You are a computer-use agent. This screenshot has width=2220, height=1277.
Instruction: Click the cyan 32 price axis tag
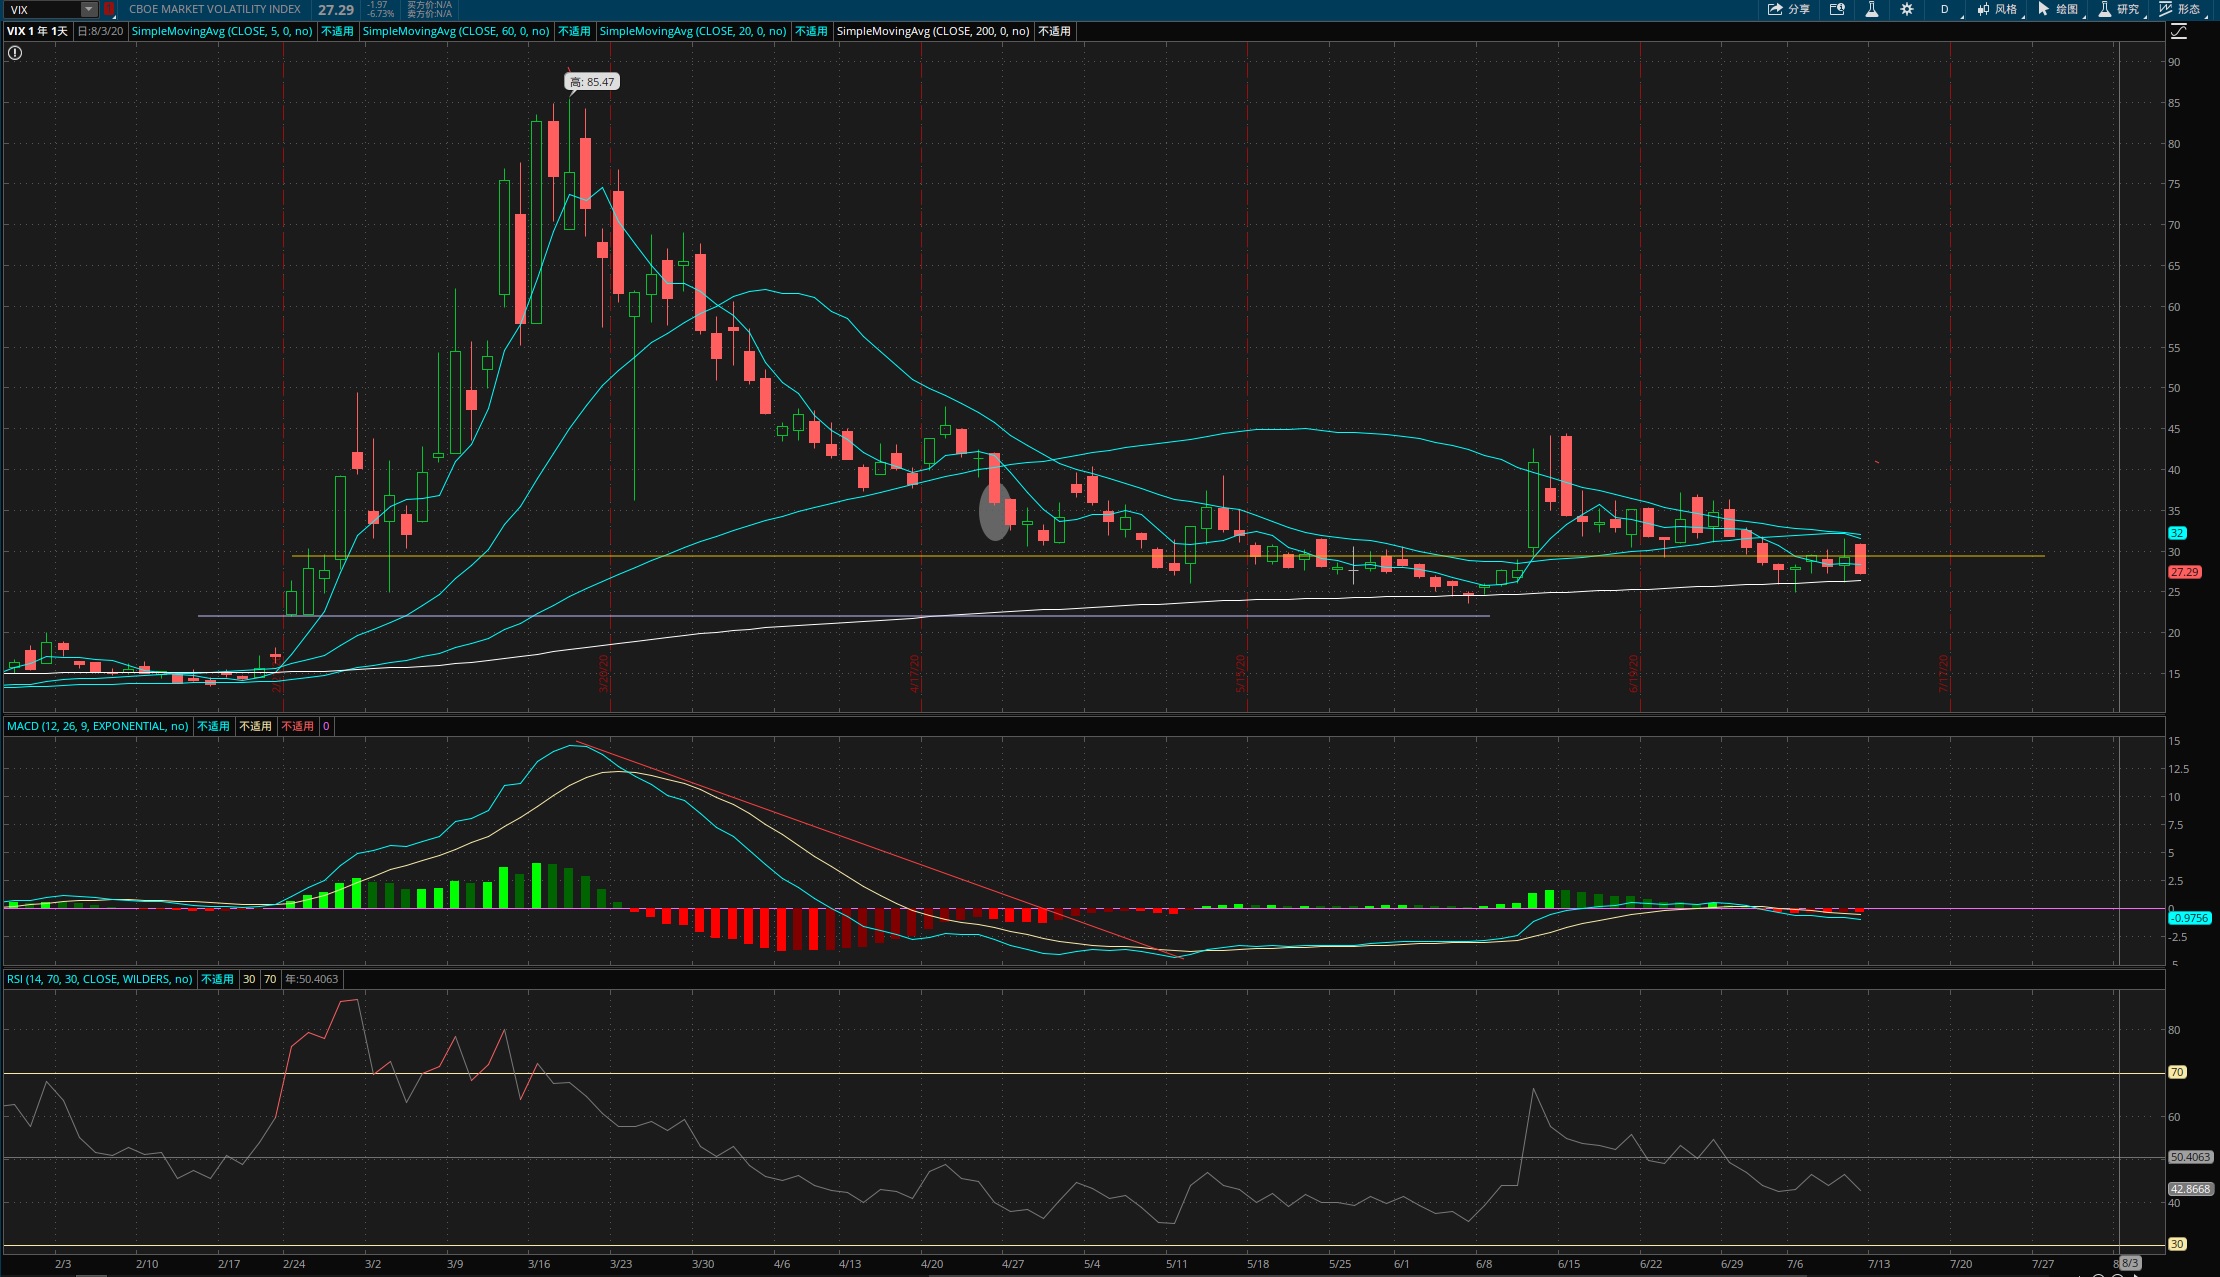tap(2177, 533)
